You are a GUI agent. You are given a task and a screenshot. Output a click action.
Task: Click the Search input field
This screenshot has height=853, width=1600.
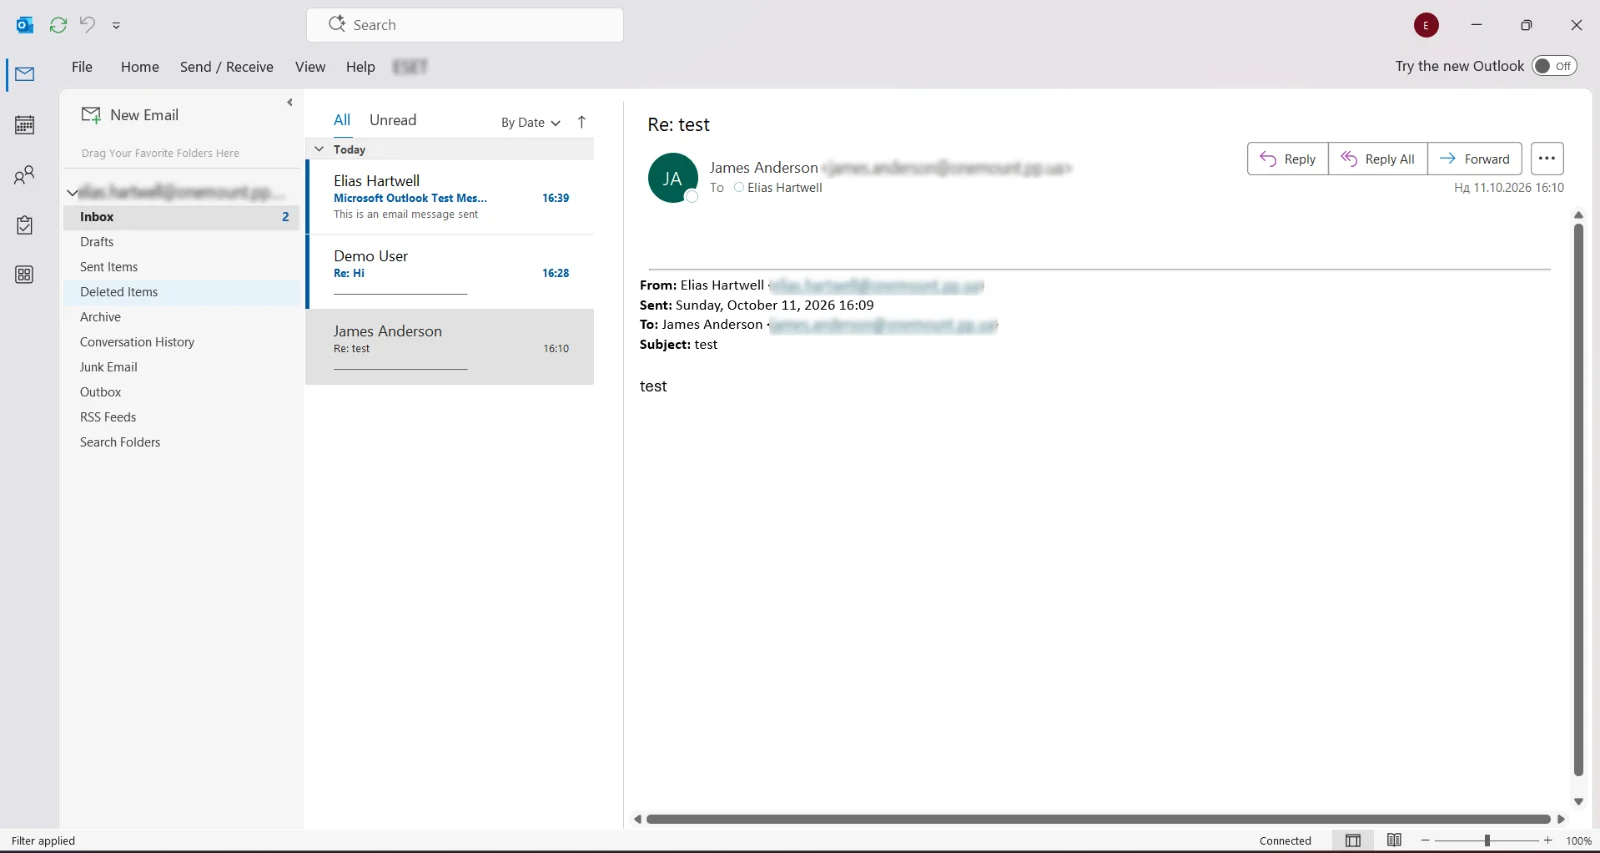(x=465, y=25)
